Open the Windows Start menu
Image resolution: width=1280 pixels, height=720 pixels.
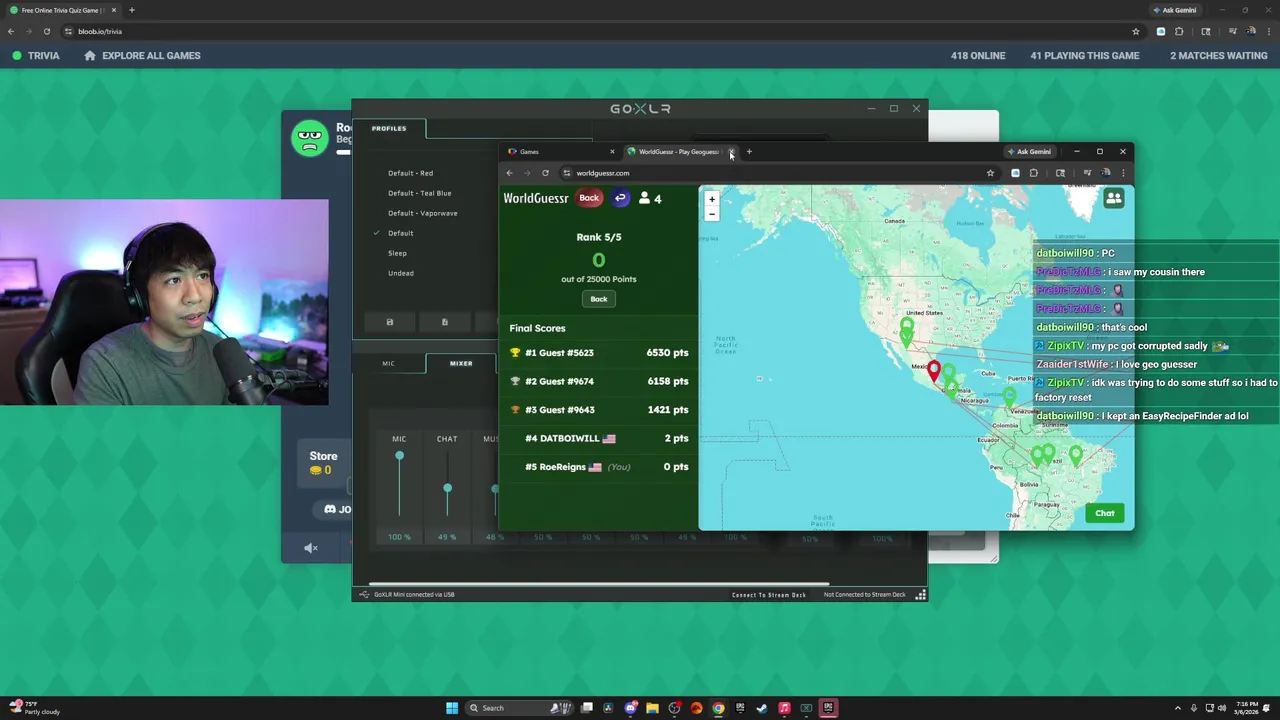pos(452,708)
